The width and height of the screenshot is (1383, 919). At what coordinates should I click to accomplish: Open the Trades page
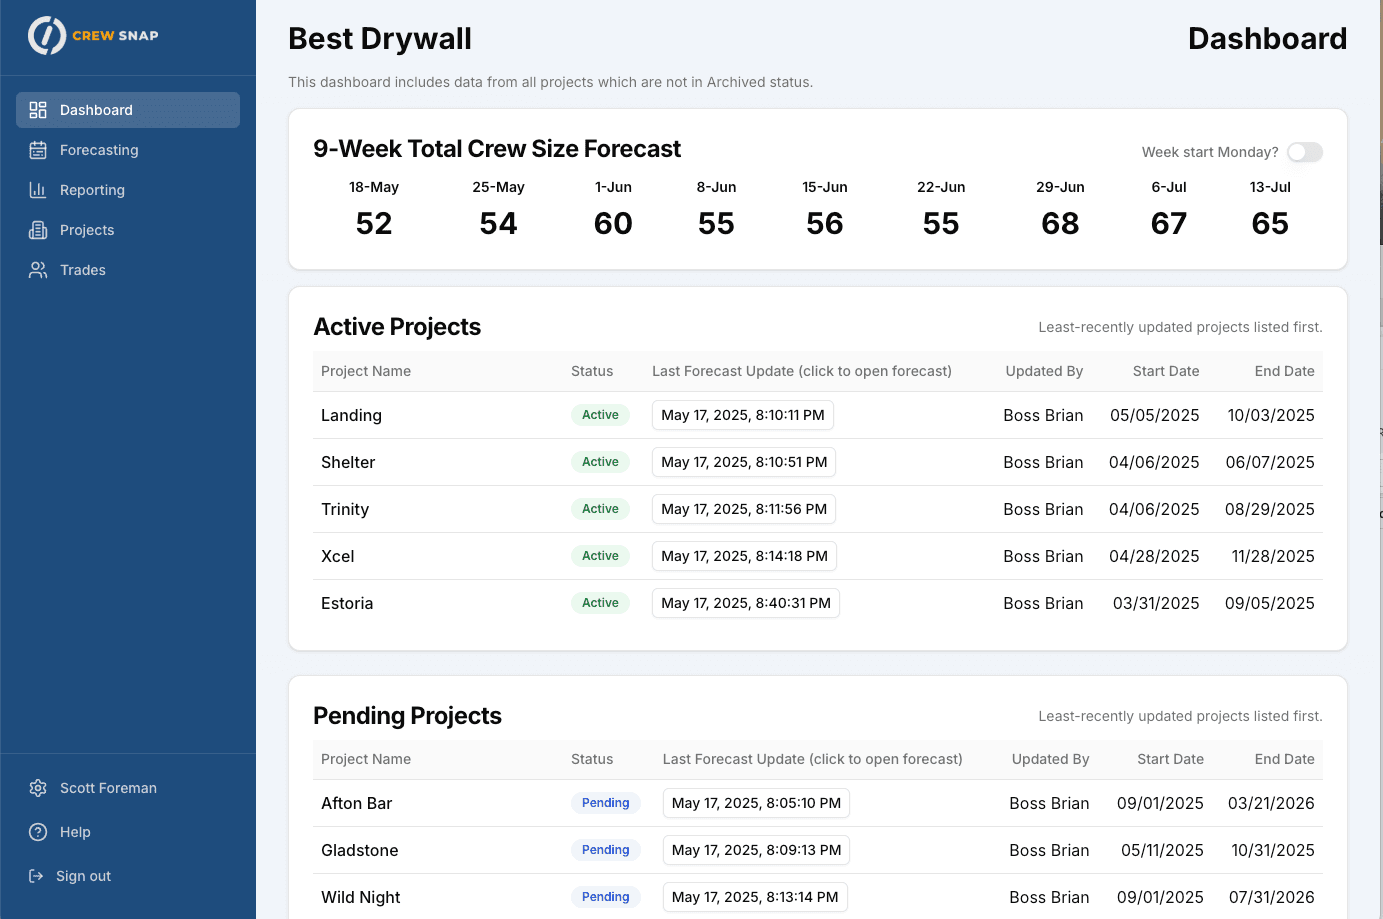[128, 270]
